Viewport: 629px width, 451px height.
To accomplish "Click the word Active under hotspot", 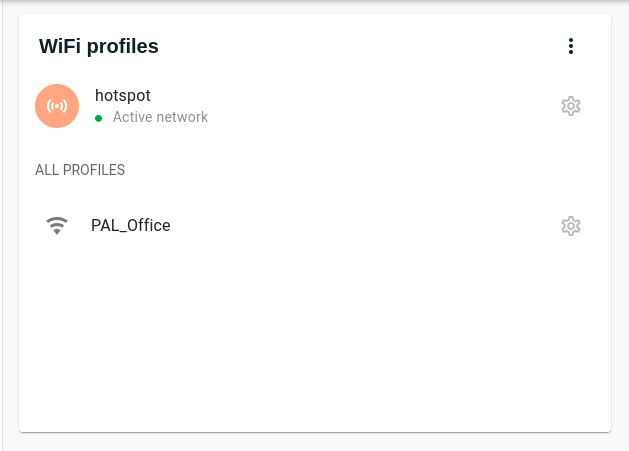I will click(x=134, y=118).
